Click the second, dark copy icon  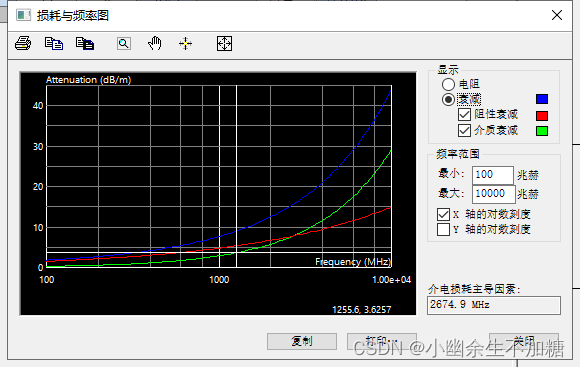[x=85, y=44]
